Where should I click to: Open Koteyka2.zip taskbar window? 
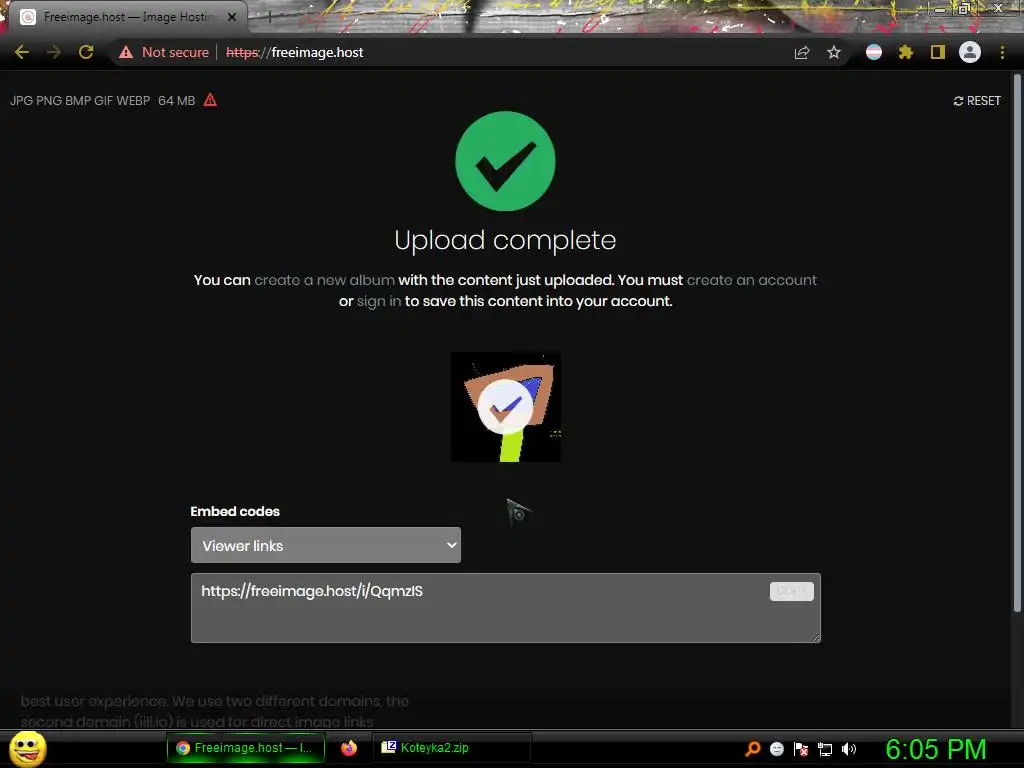[452, 748]
